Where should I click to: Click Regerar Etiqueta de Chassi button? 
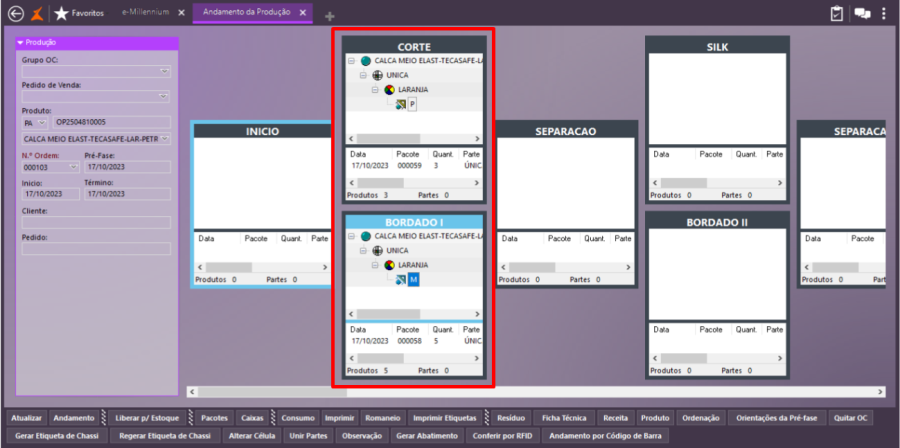pos(165,436)
